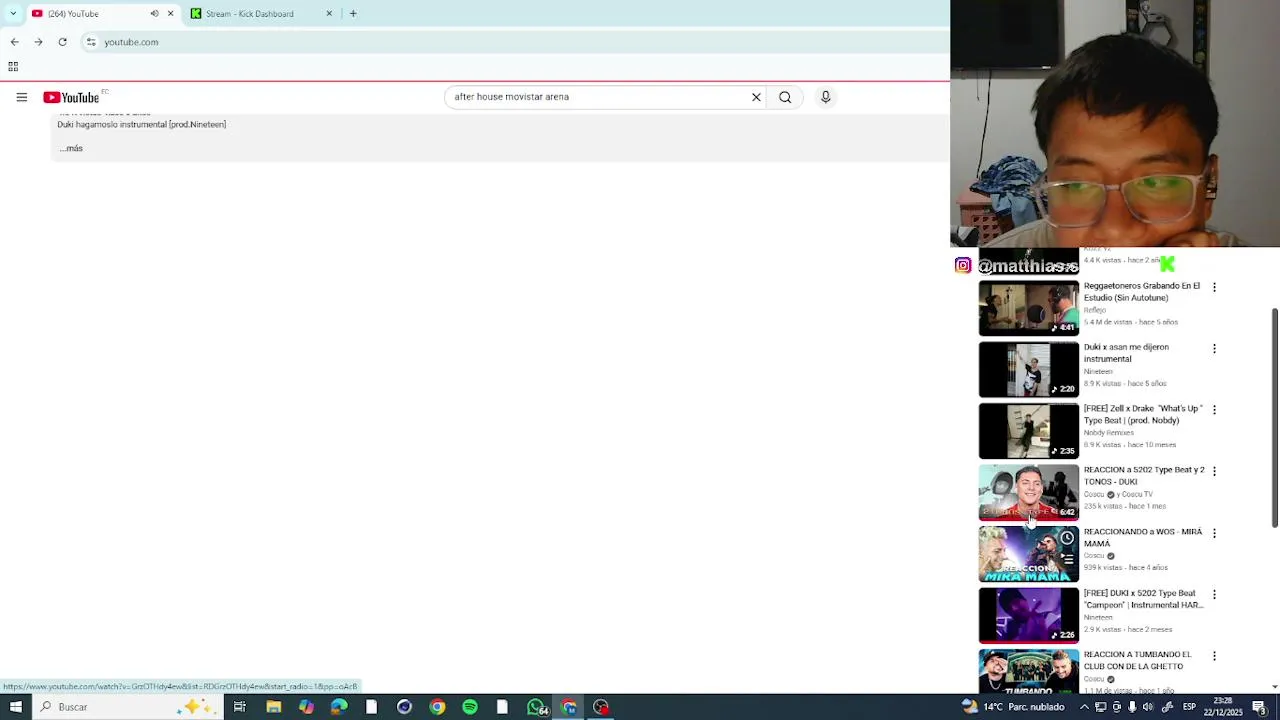Play the Campeon type beat thumbnail
Viewport: 1280px width, 720px height.
pyautogui.click(x=1028, y=615)
